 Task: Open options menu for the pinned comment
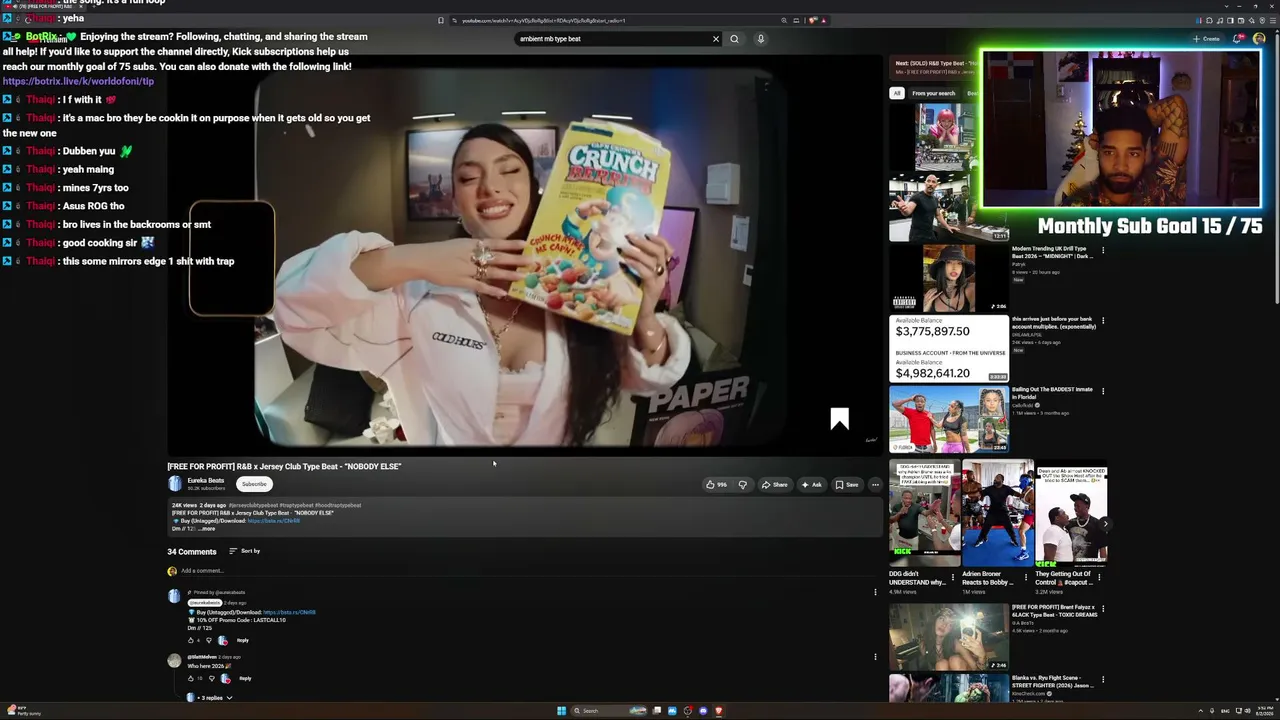[875, 592]
